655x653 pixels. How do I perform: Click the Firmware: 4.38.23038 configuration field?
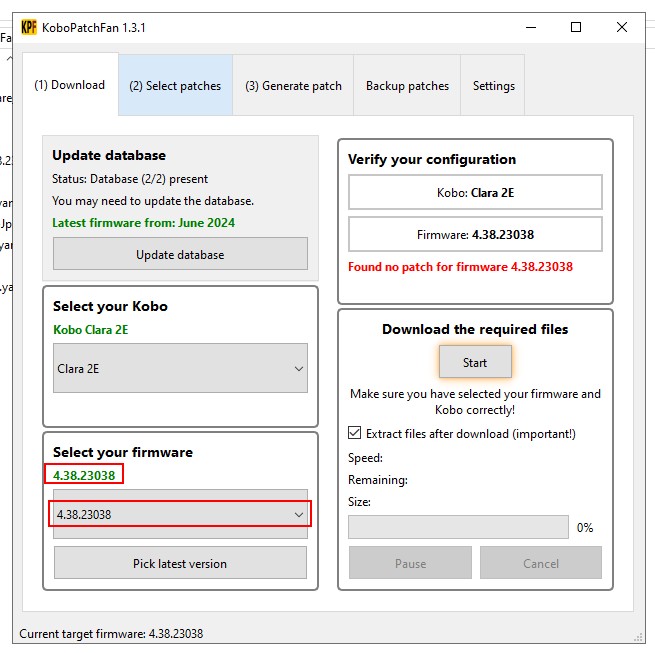point(475,235)
